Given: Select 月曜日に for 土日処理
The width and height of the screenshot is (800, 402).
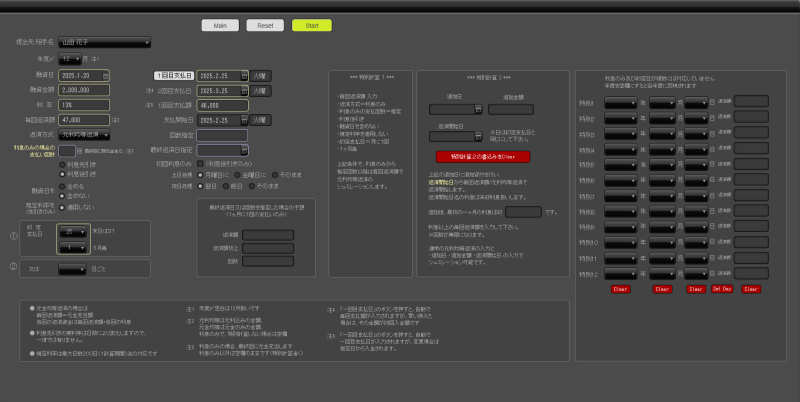Looking at the screenshot, I should tap(201, 175).
